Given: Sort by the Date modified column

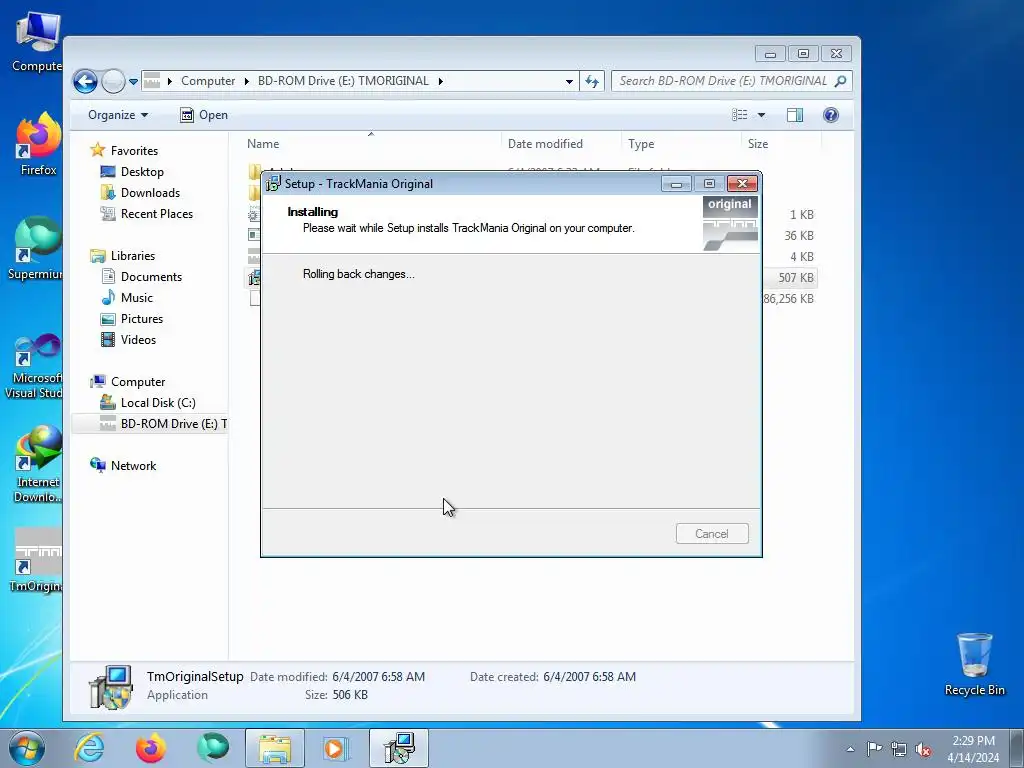Looking at the screenshot, I should (545, 144).
